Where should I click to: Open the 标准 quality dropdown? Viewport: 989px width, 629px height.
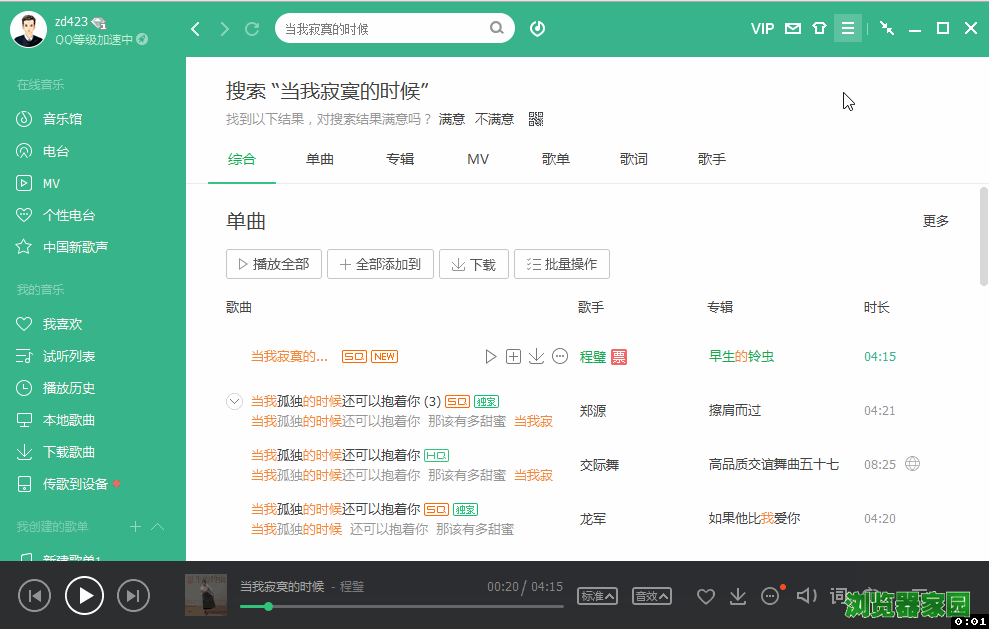tap(597, 596)
